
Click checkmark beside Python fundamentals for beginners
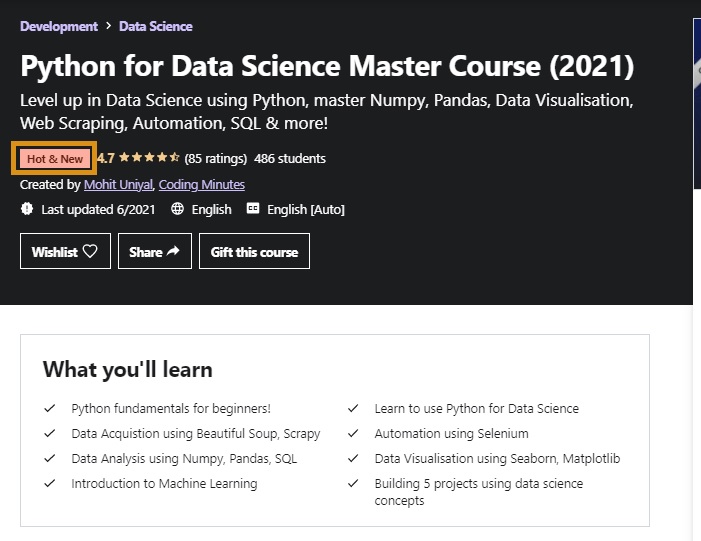(x=50, y=409)
